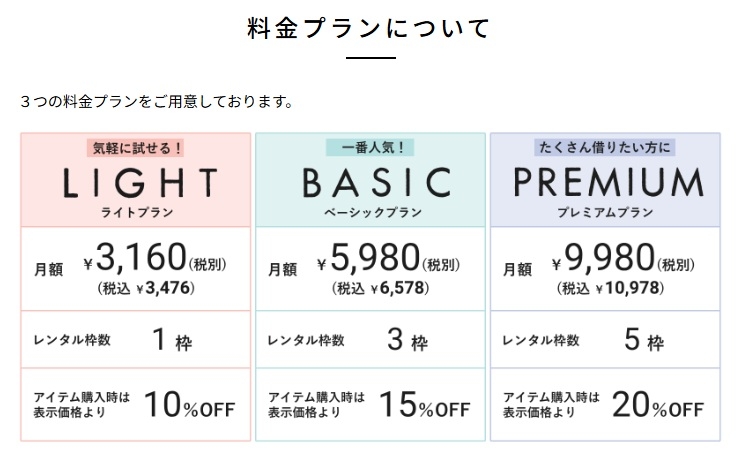Click the 税込 ¥3,476 price text
Screen dimensions: 744x452
145,289
